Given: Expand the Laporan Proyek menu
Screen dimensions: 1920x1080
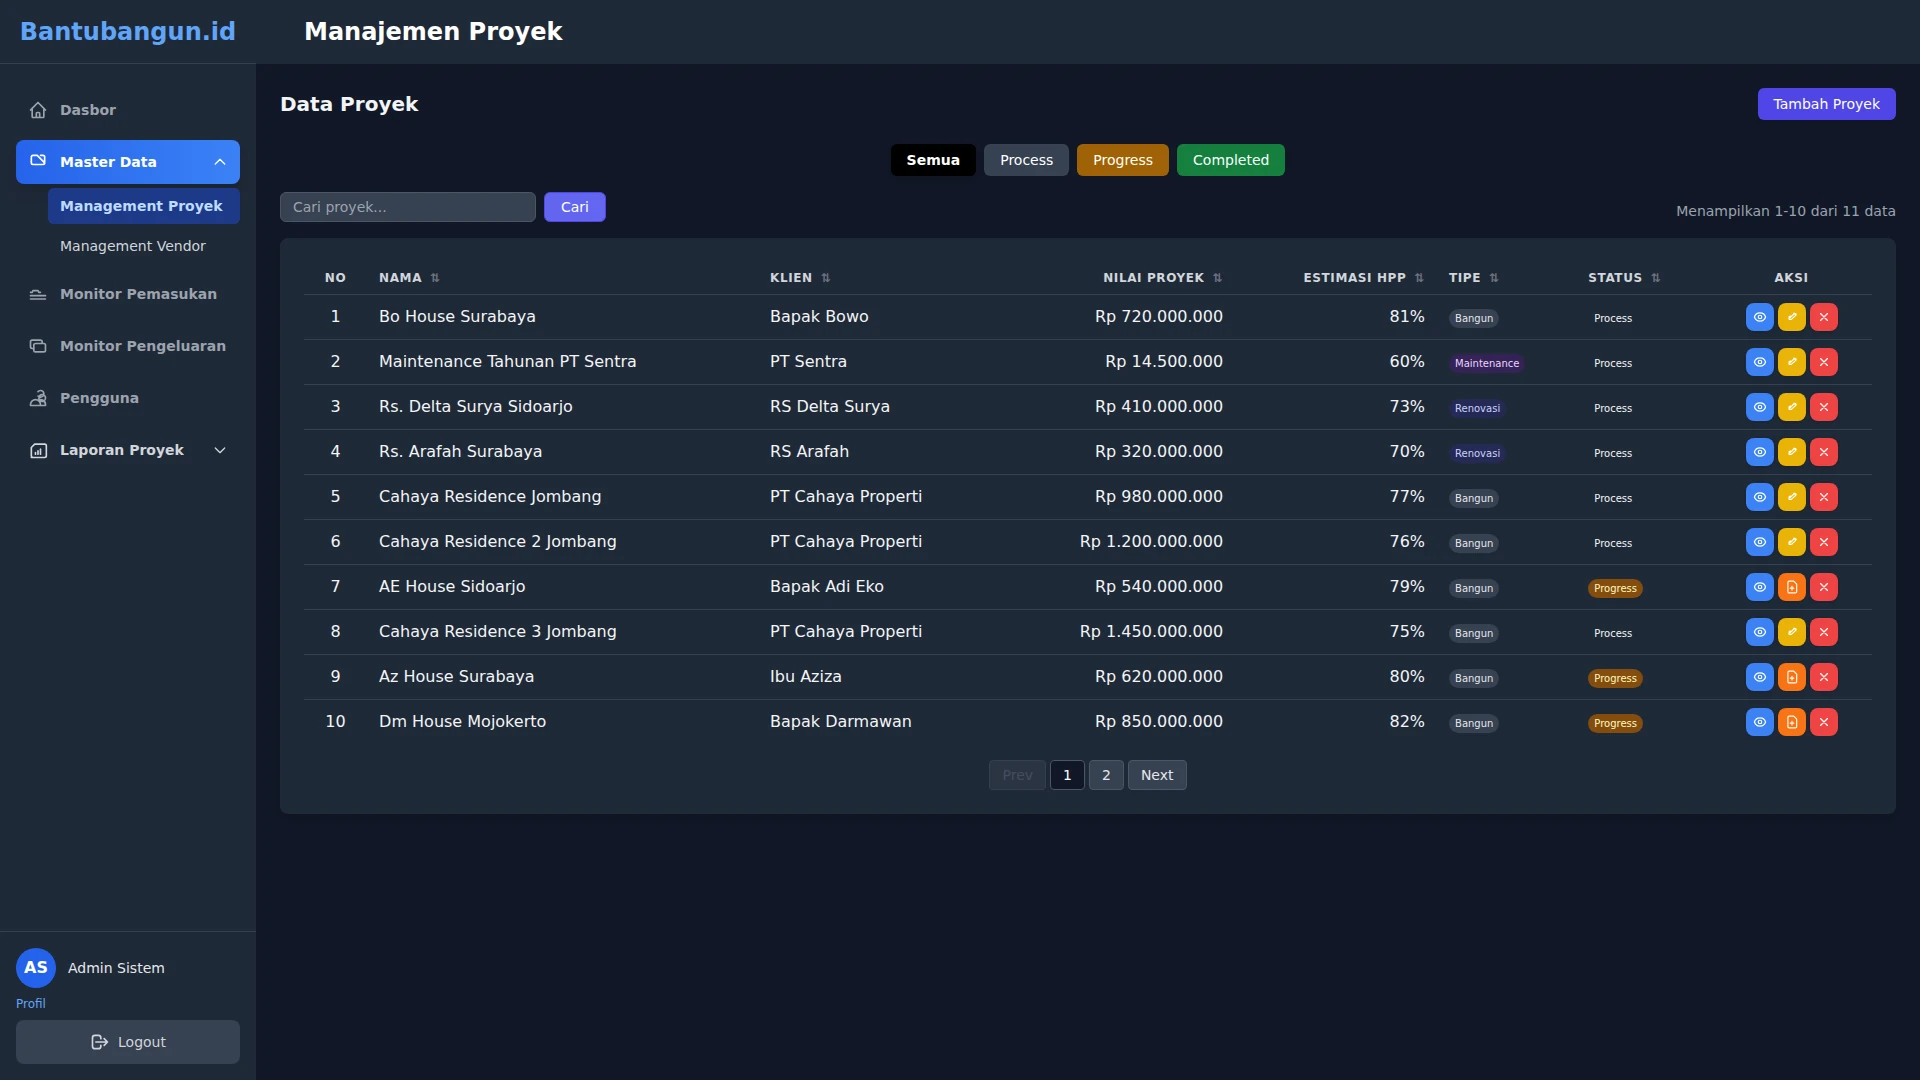Looking at the screenshot, I should 128,450.
